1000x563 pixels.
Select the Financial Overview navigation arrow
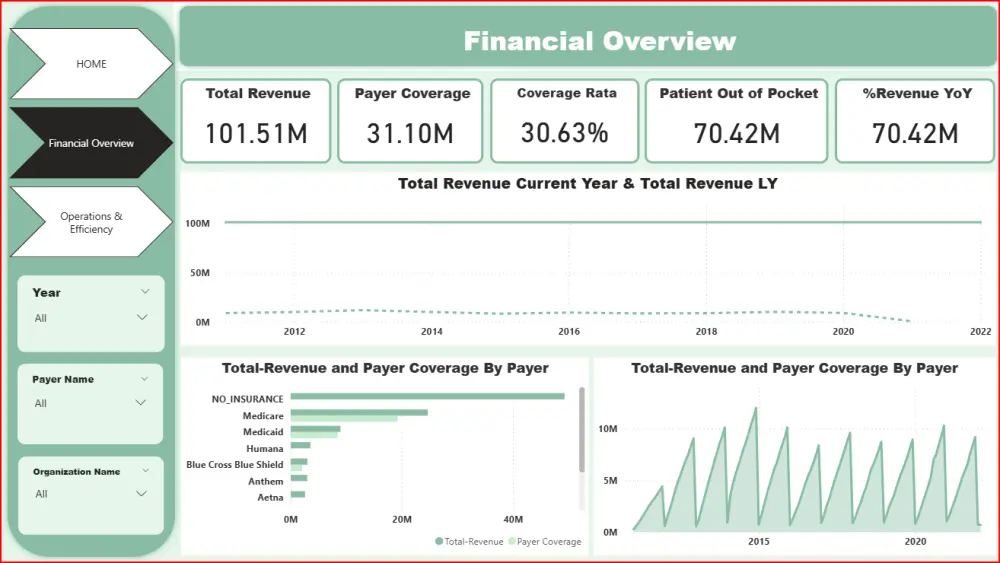91,143
